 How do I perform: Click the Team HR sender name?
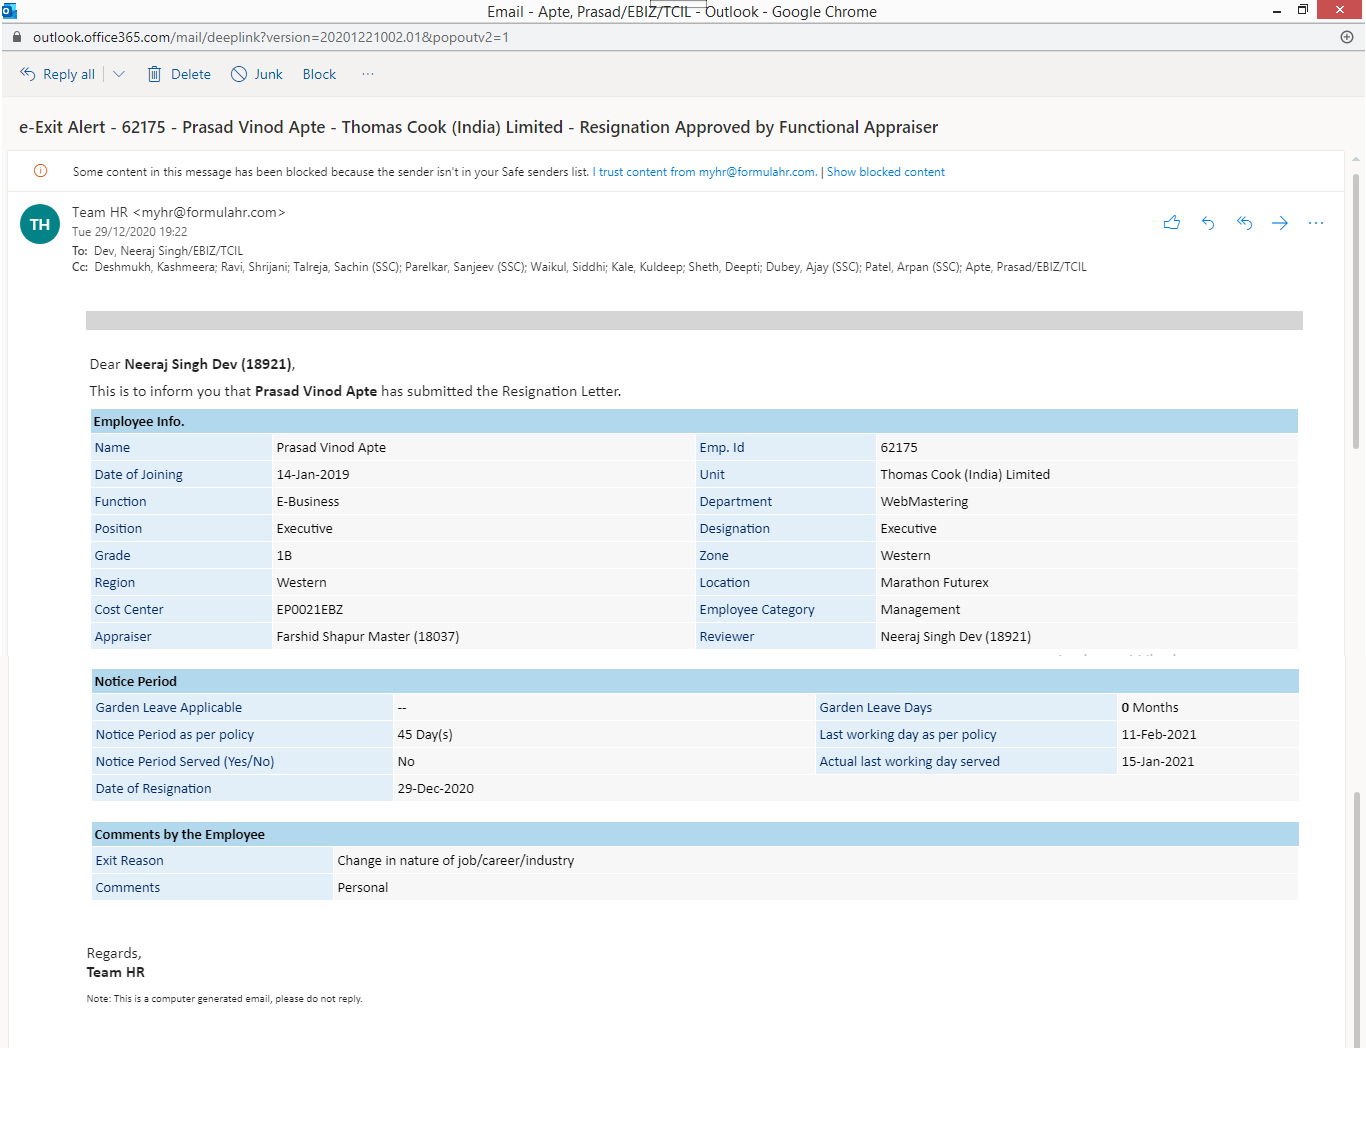pos(100,212)
